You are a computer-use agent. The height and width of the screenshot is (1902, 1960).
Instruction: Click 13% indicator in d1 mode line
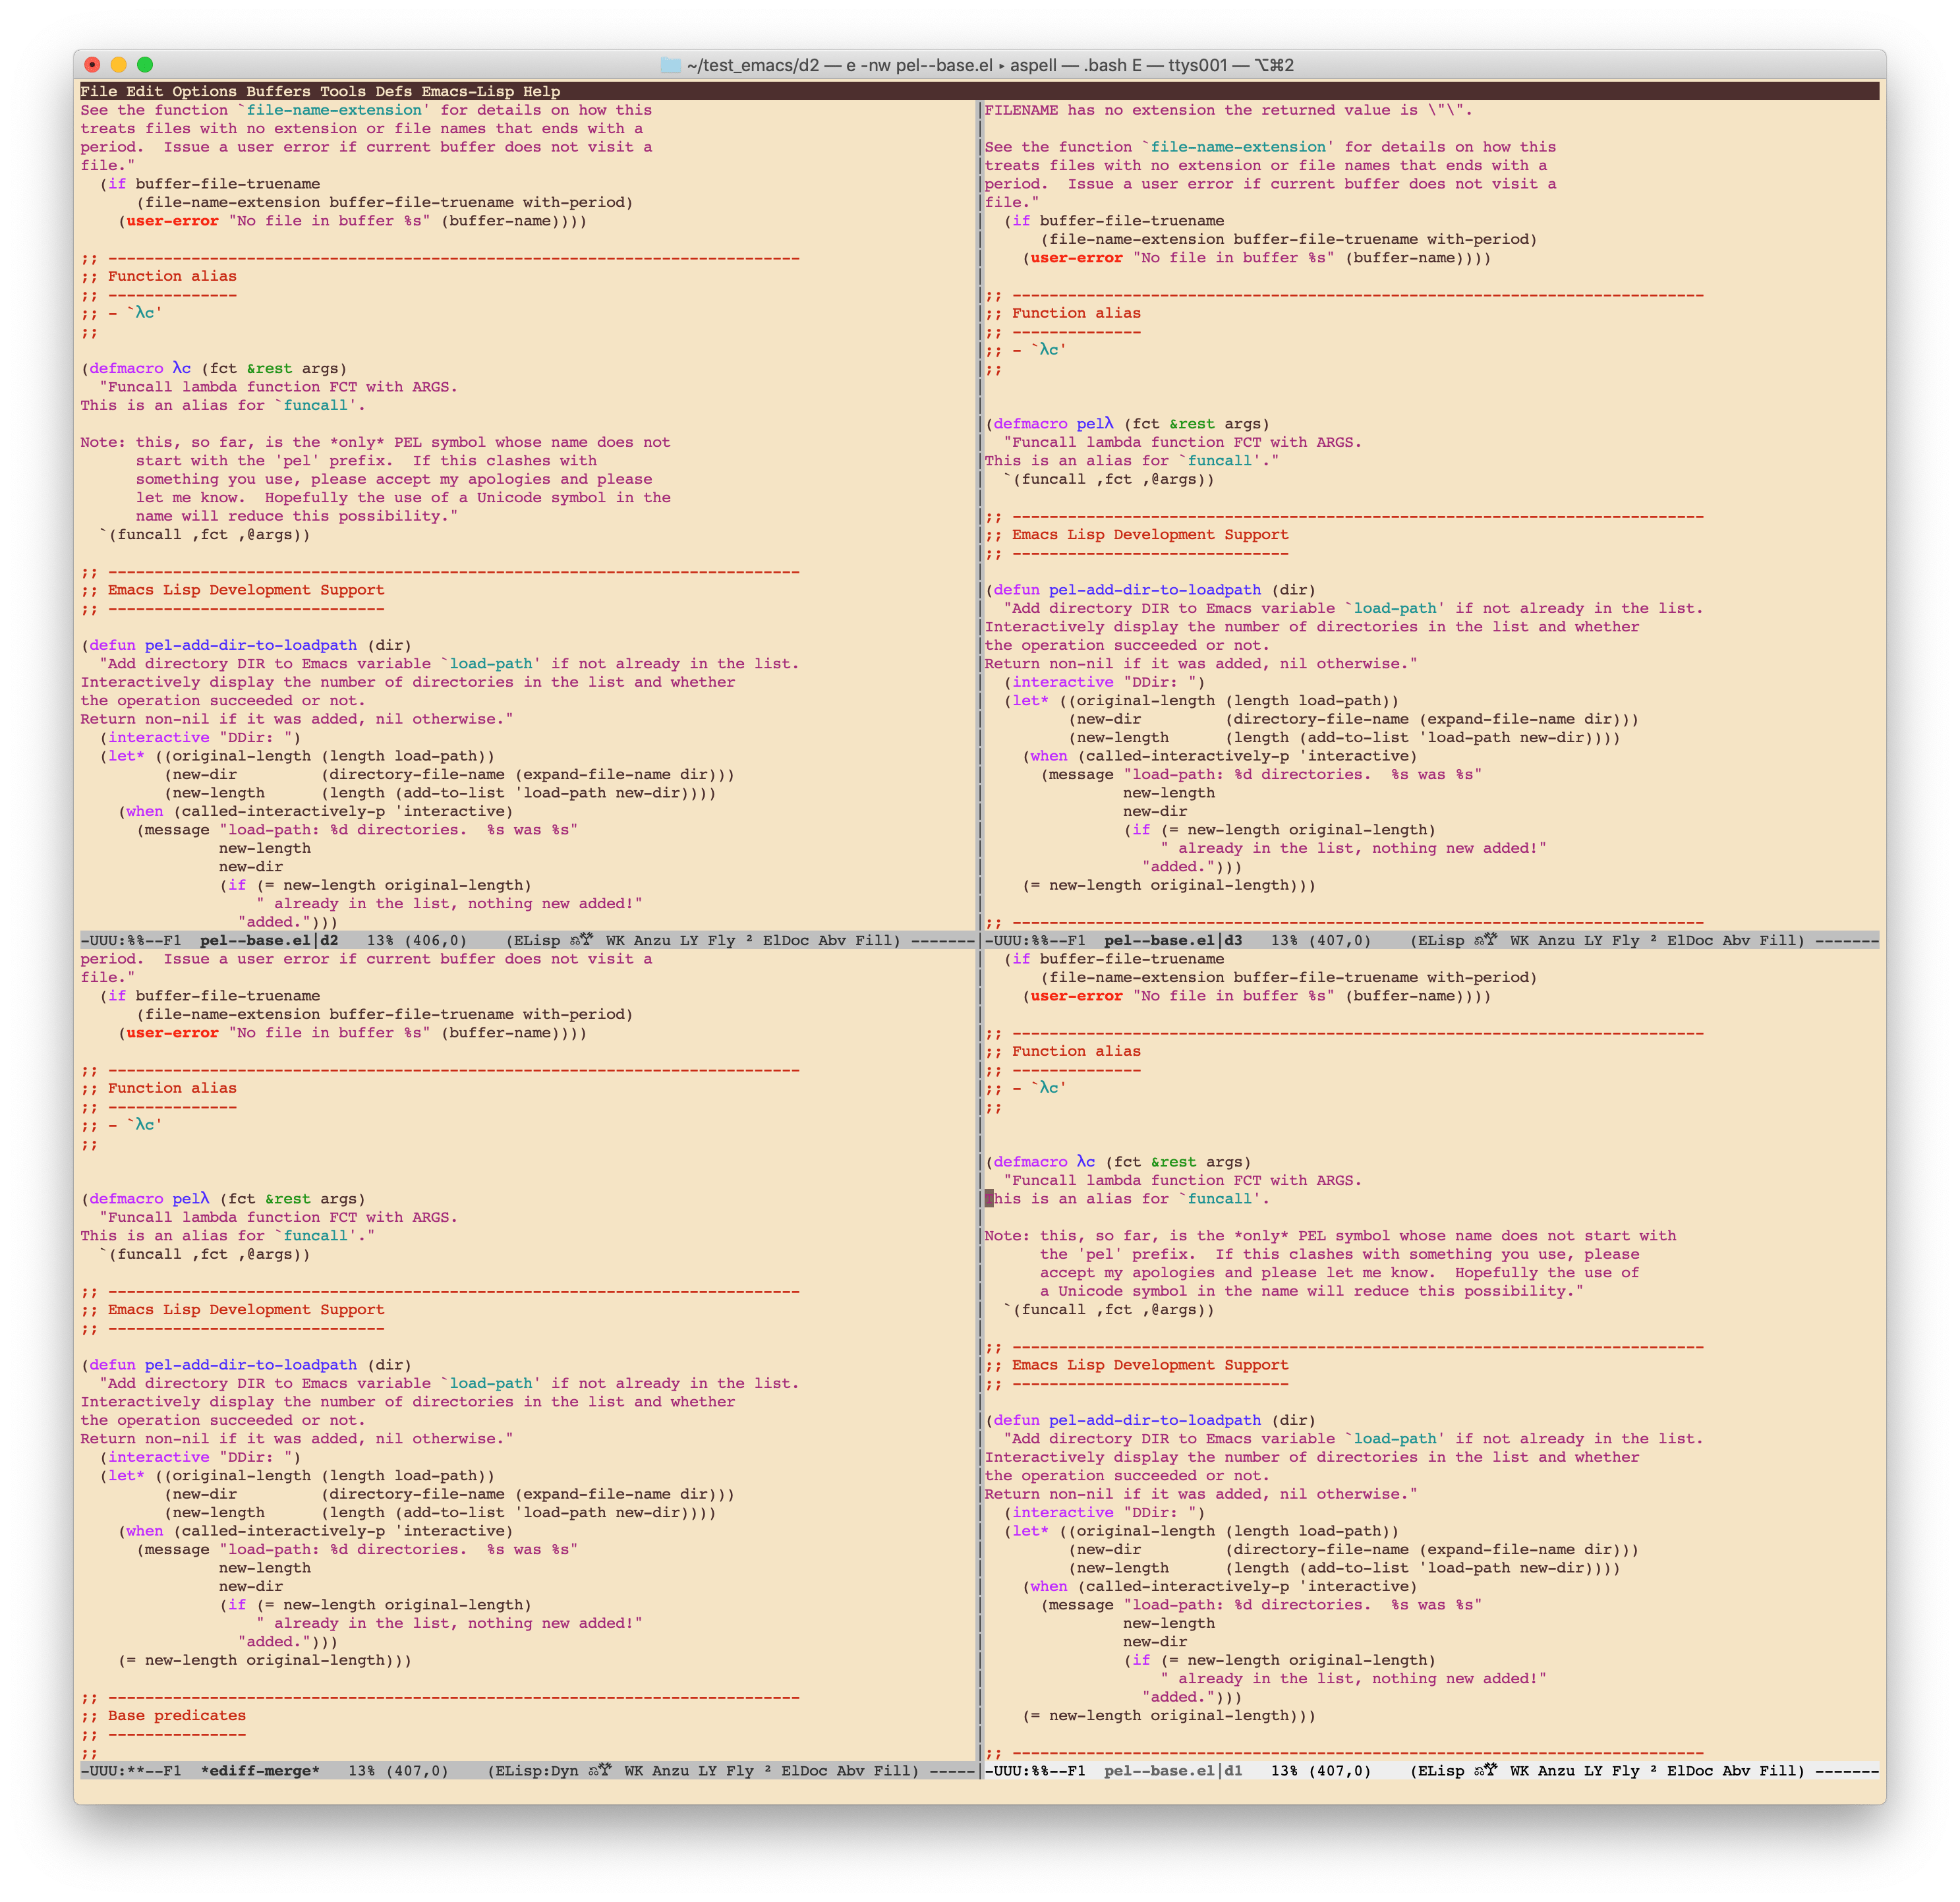click(x=1285, y=1770)
